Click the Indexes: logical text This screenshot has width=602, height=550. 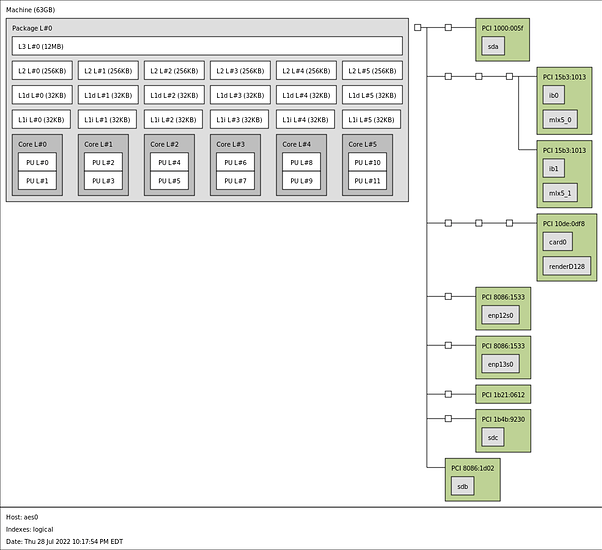tap(30, 529)
